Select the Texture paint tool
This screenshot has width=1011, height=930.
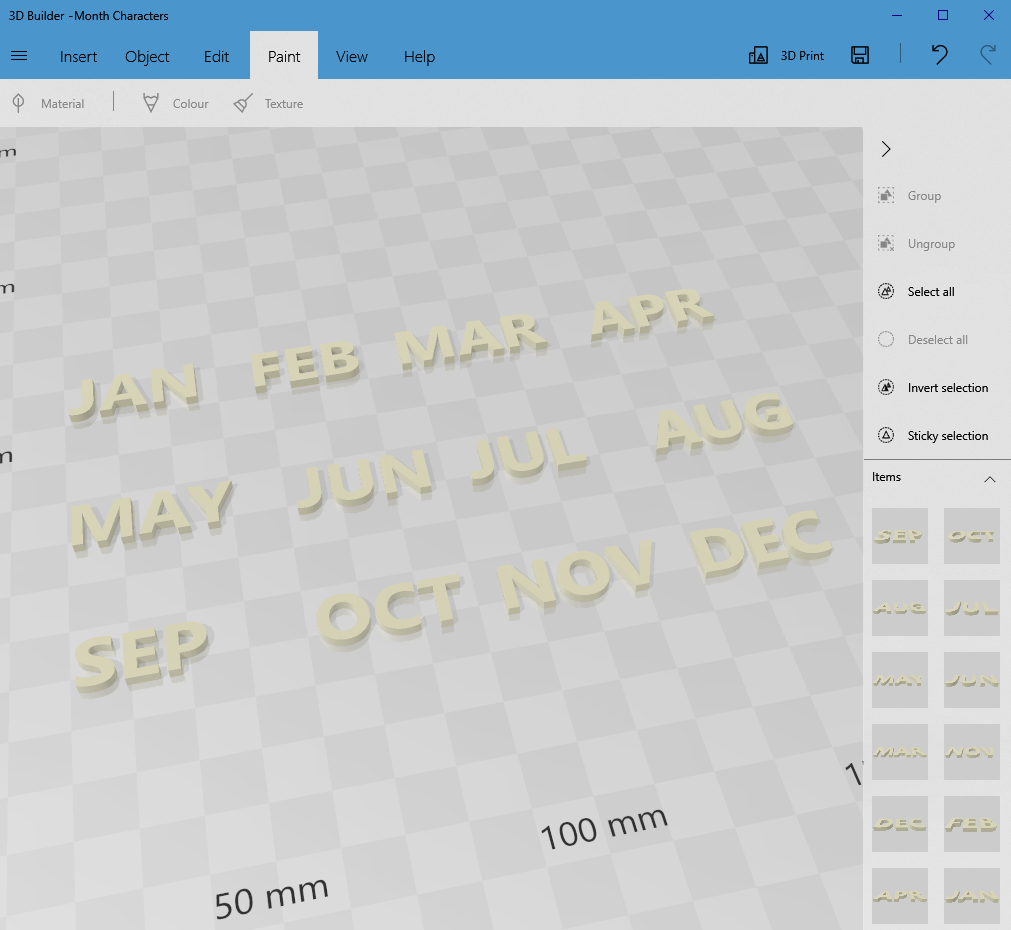coord(268,102)
